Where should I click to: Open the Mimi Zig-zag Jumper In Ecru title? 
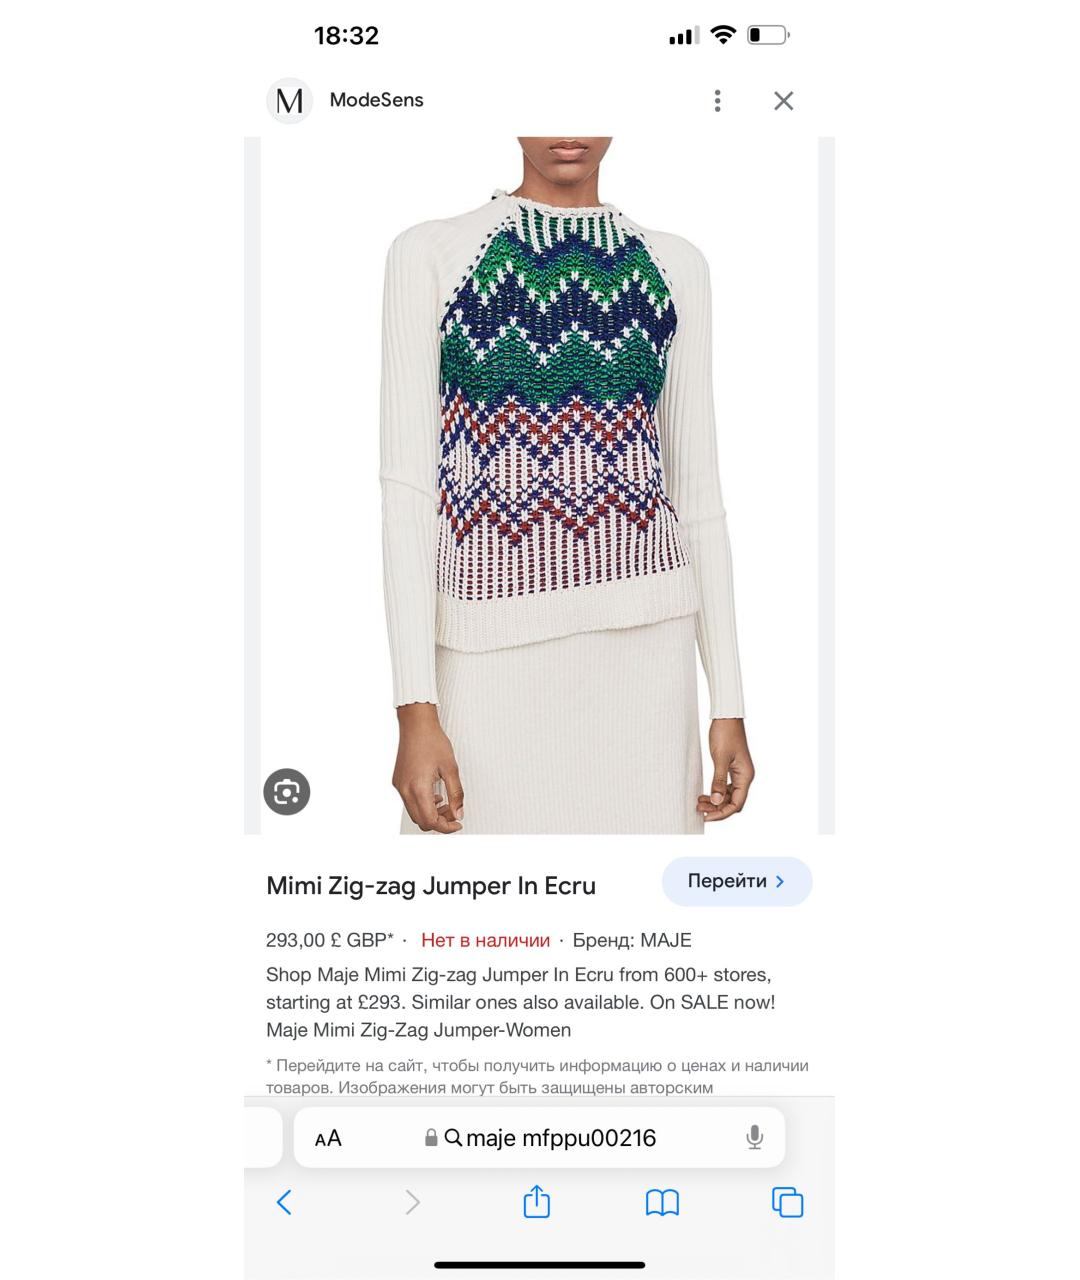pyautogui.click(x=431, y=886)
